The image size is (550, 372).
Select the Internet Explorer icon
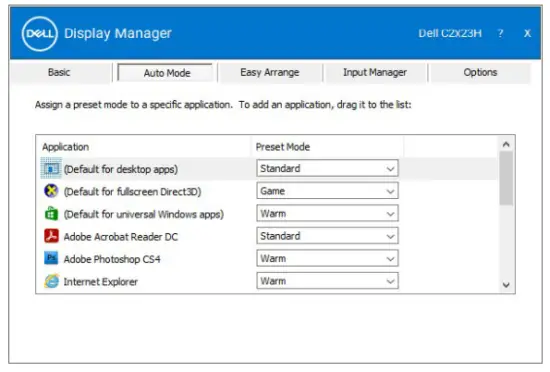click(51, 281)
